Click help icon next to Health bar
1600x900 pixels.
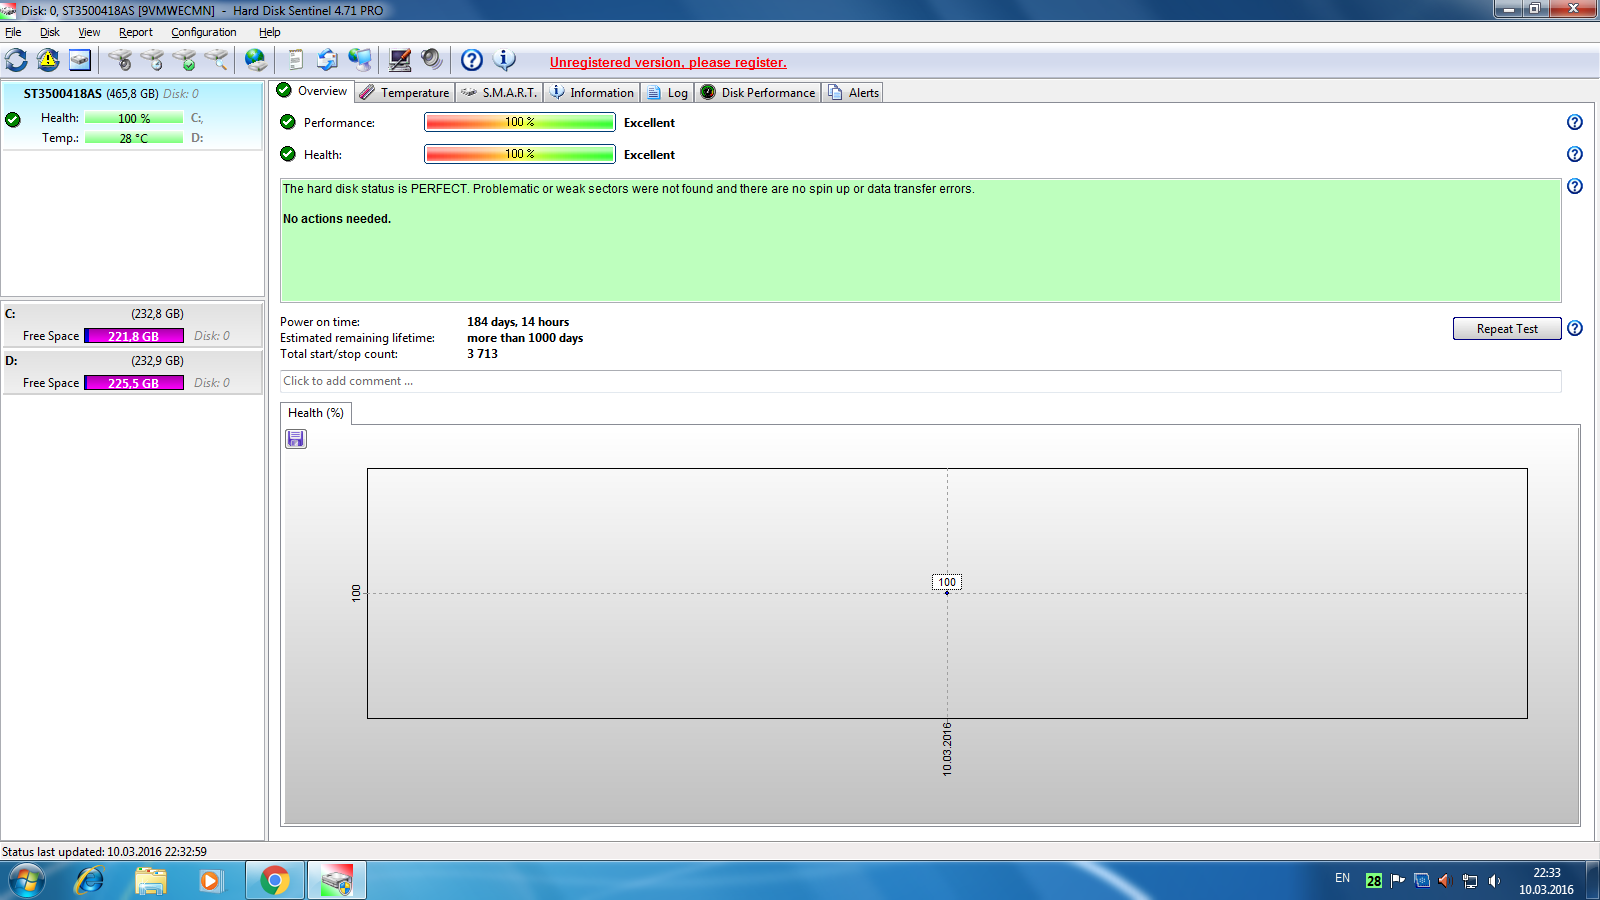click(1575, 154)
